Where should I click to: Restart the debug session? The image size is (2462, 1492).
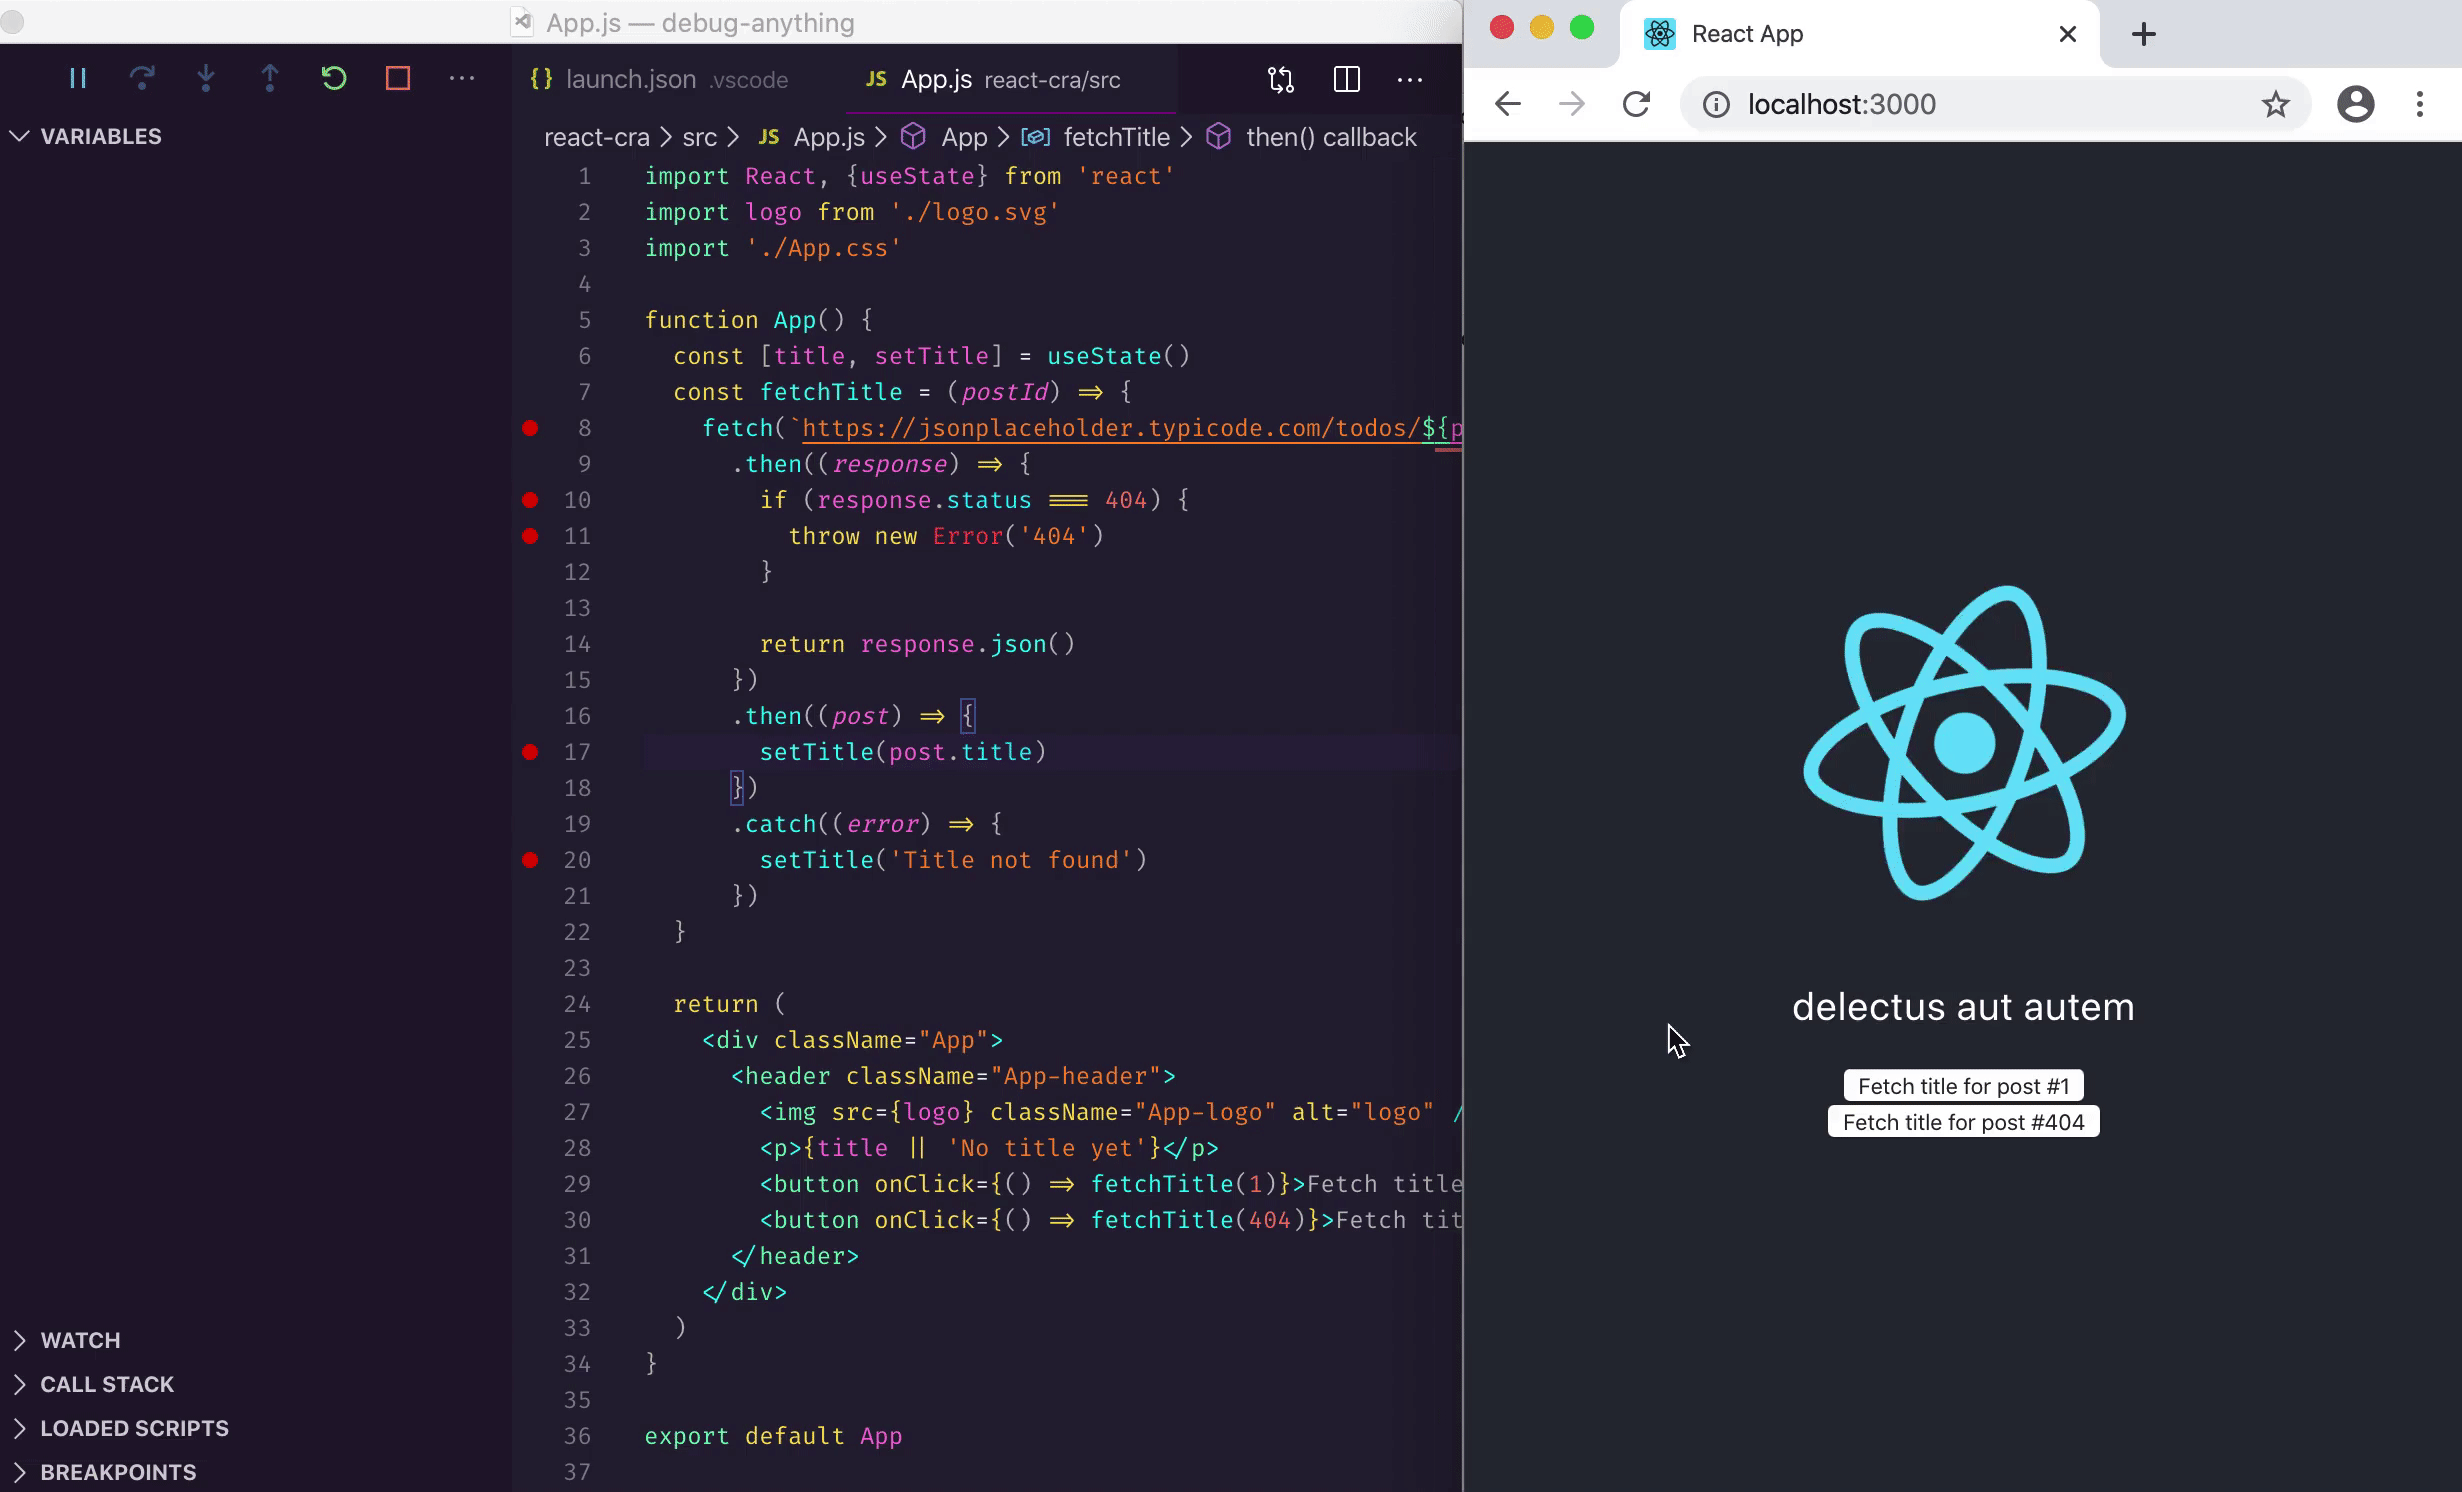pos(334,78)
